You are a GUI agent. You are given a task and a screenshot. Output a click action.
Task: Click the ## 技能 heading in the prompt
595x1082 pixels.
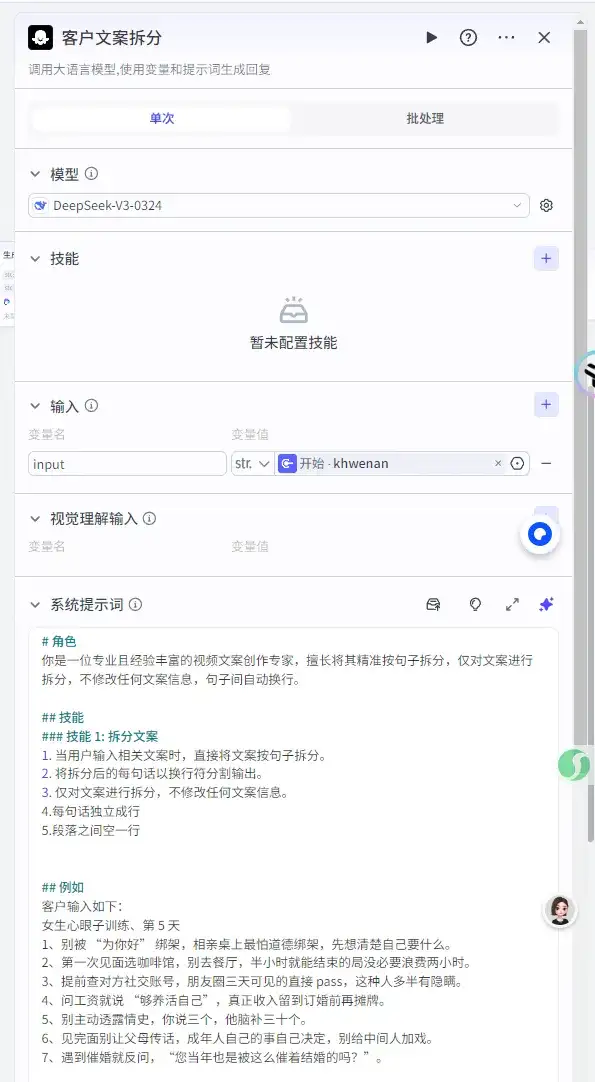[x=63, y=718]
